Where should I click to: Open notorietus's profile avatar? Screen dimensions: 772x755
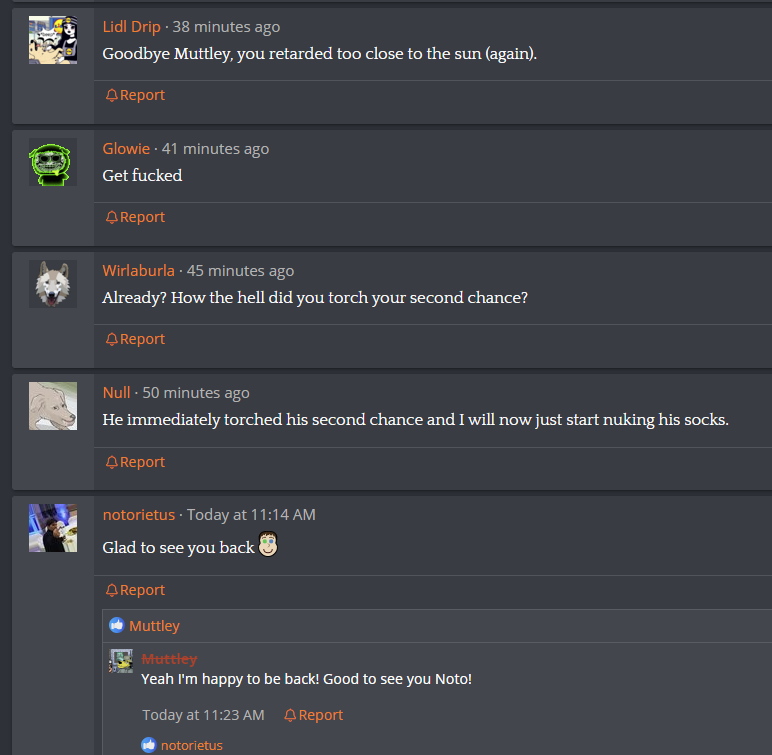coord(53,528)
